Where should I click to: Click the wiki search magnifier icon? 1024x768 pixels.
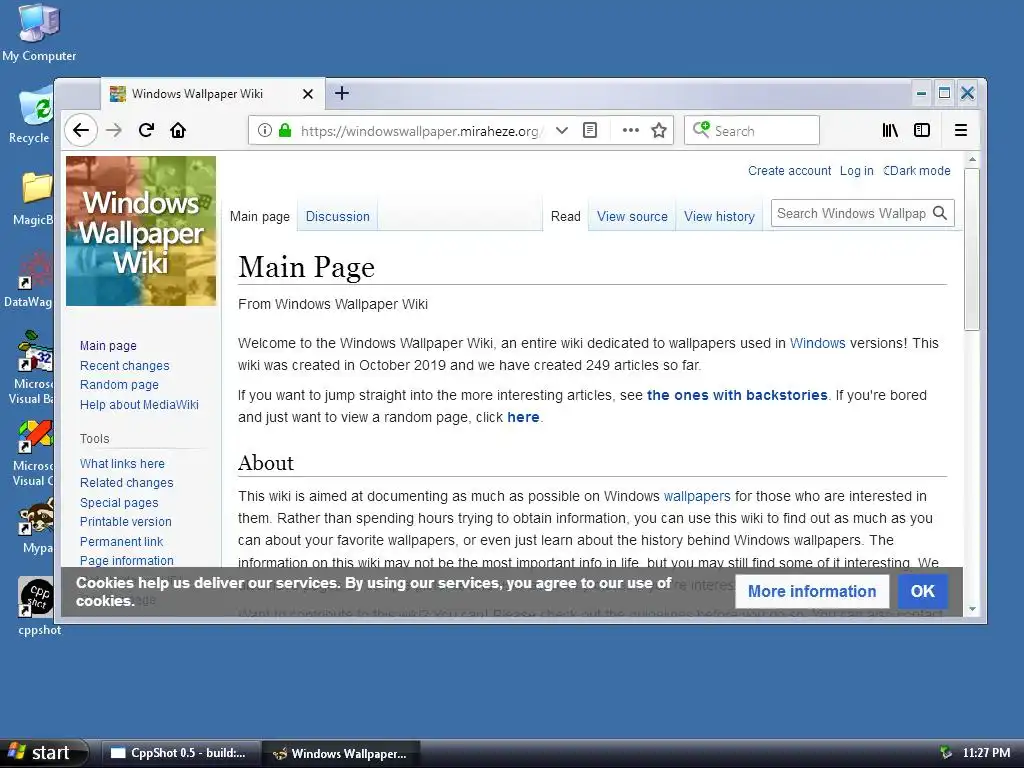point(940,214)
